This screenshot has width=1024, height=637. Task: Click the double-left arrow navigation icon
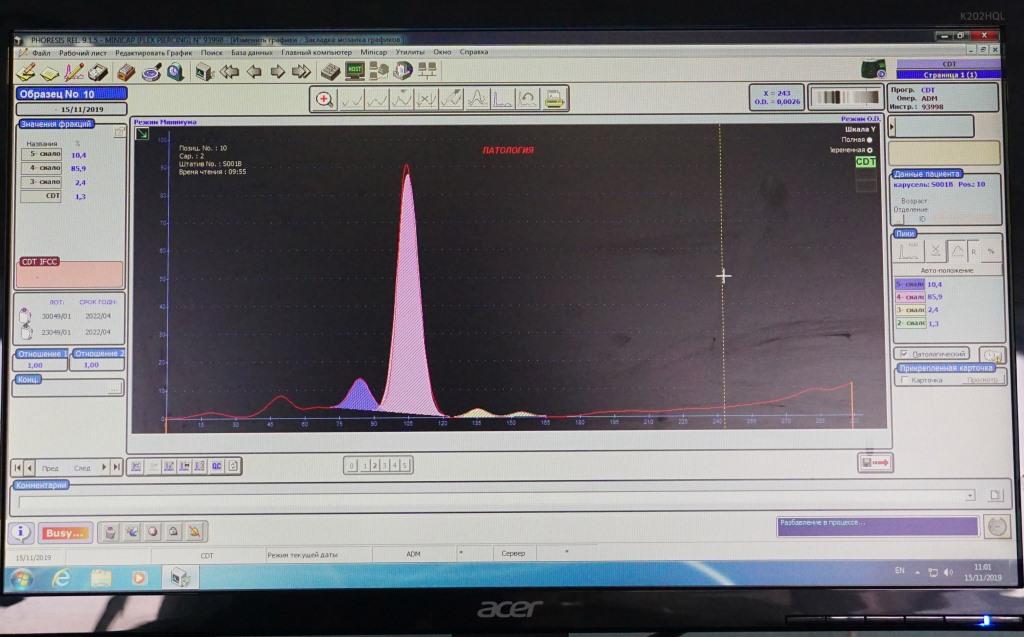pos(229,71)
